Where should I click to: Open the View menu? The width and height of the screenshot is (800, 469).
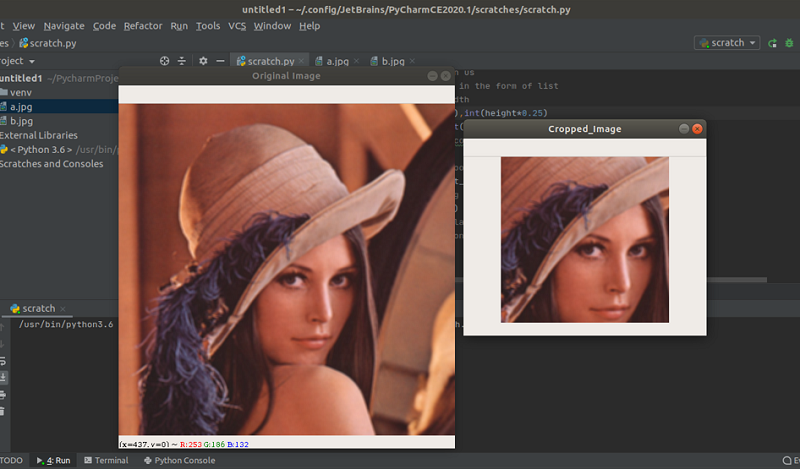click(x=23, y=26)
